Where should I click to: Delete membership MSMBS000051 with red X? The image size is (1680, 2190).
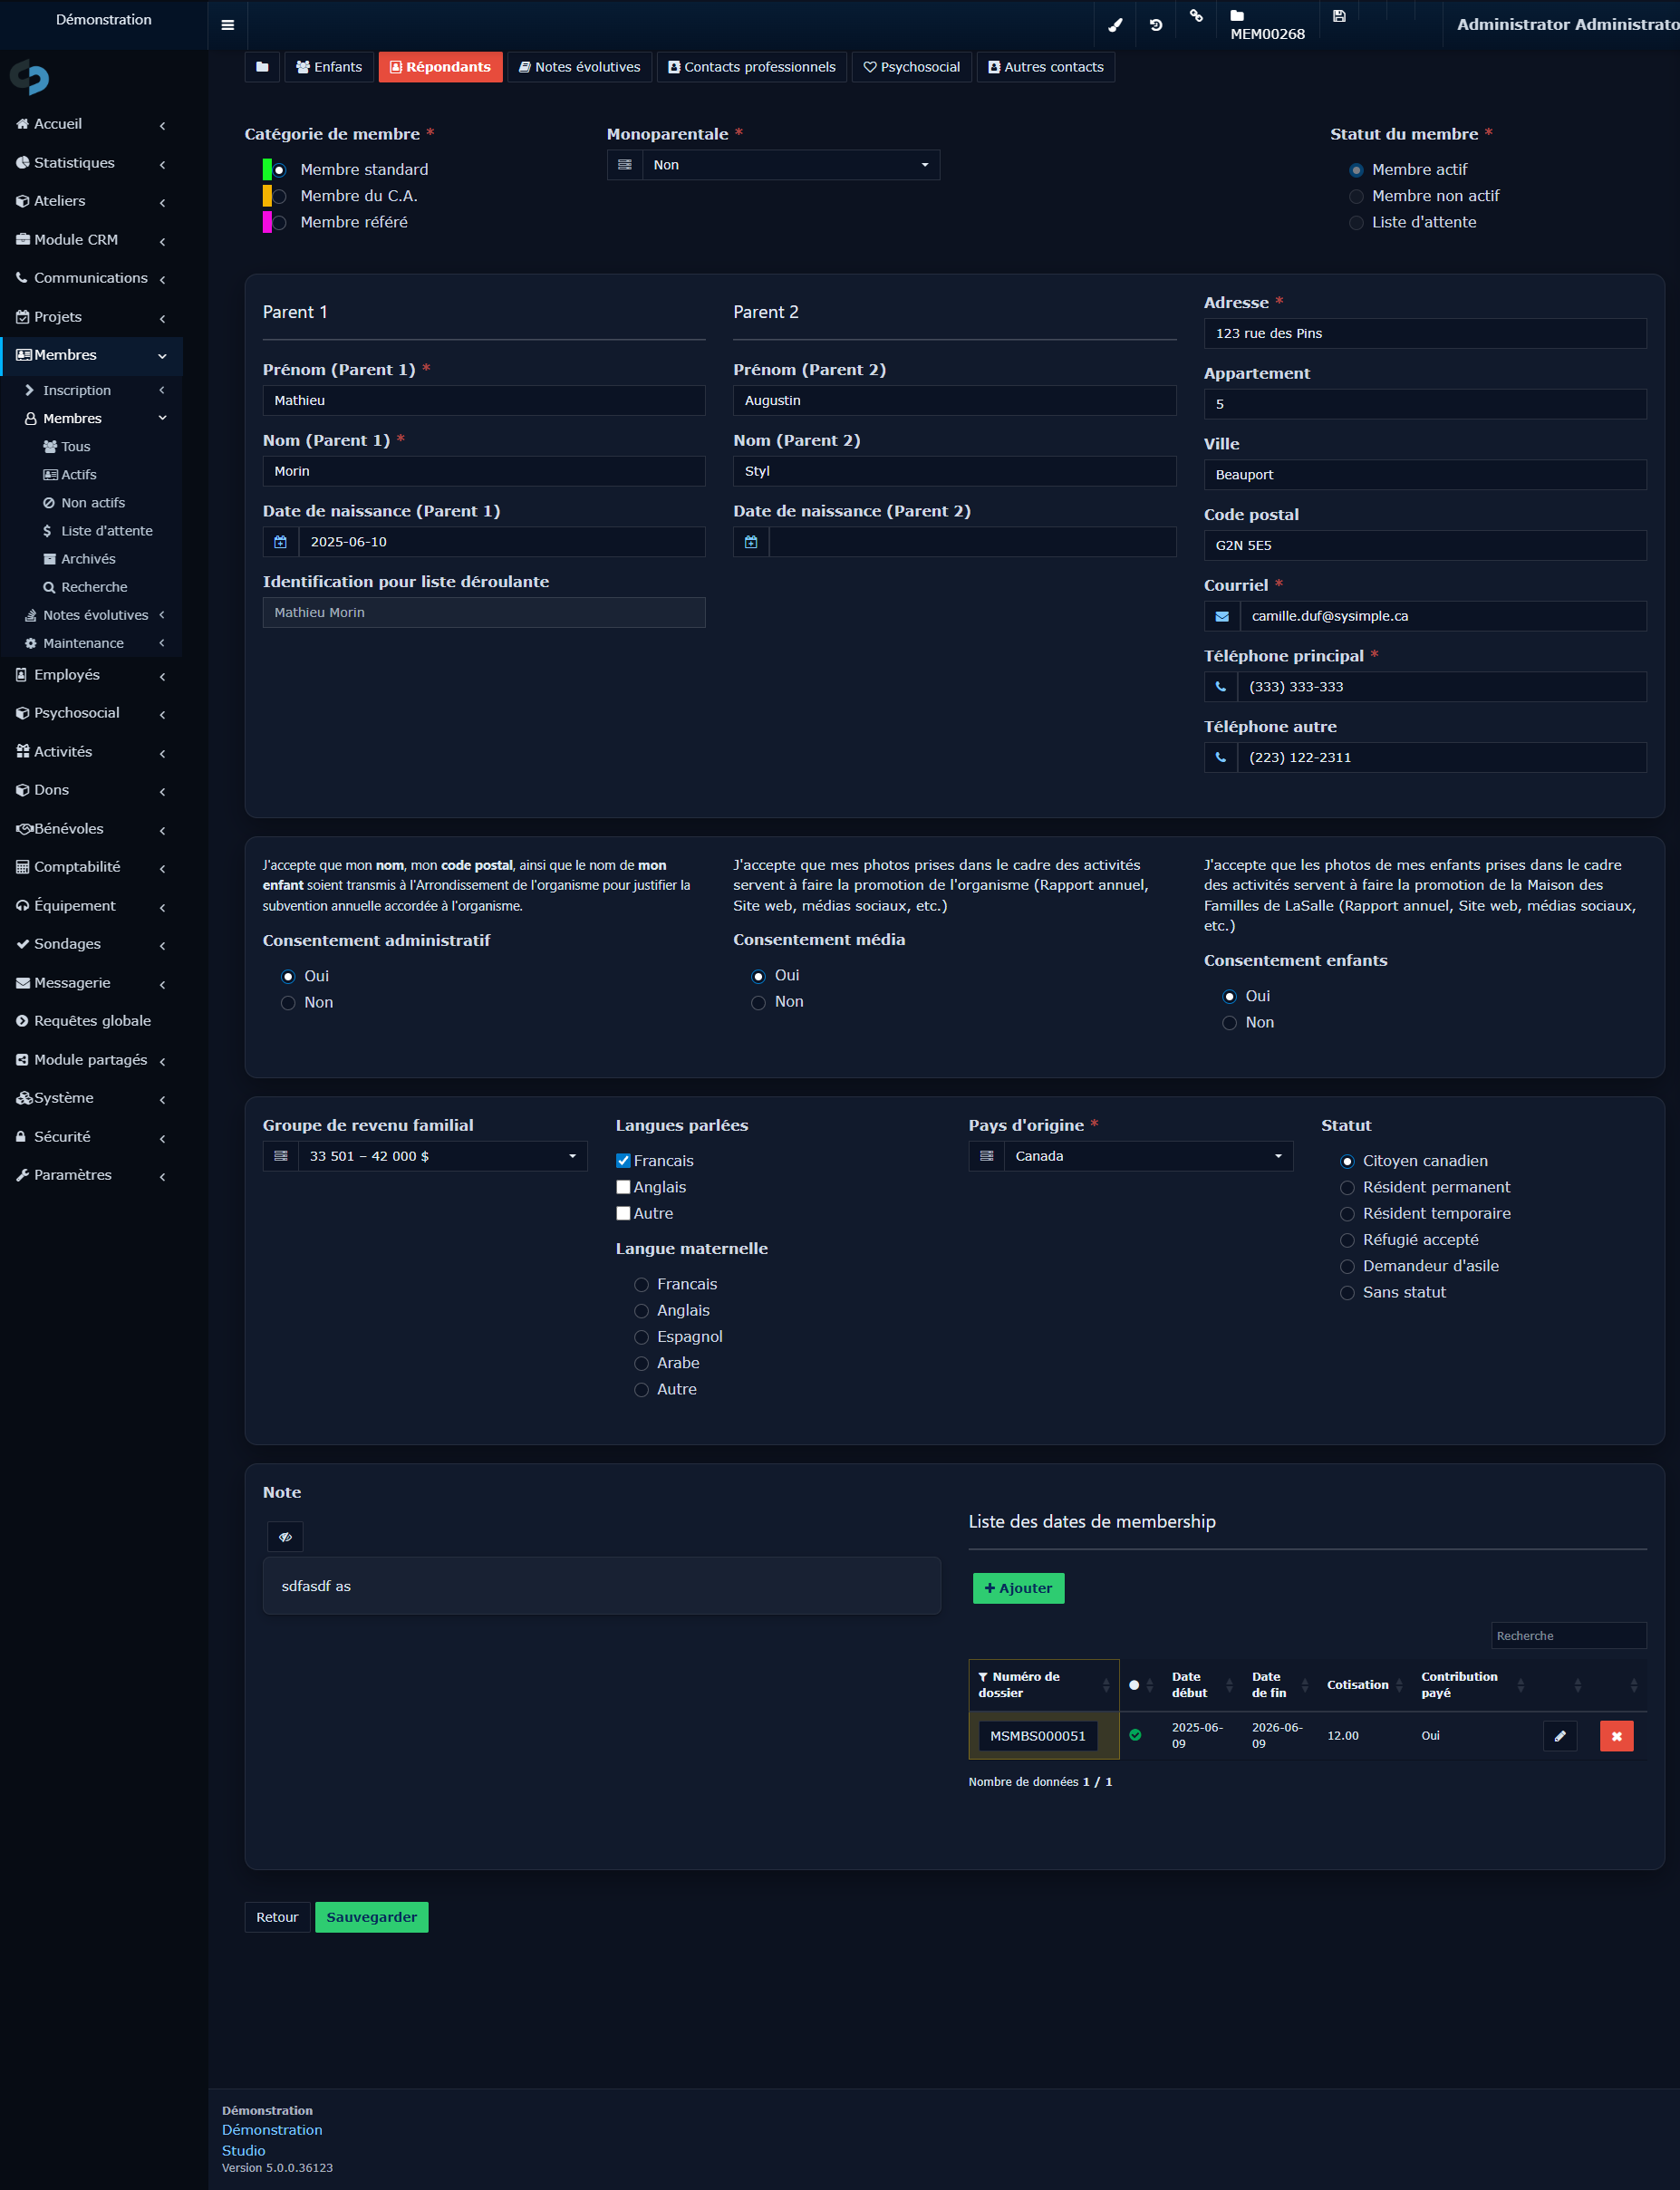point(1617,1736)
